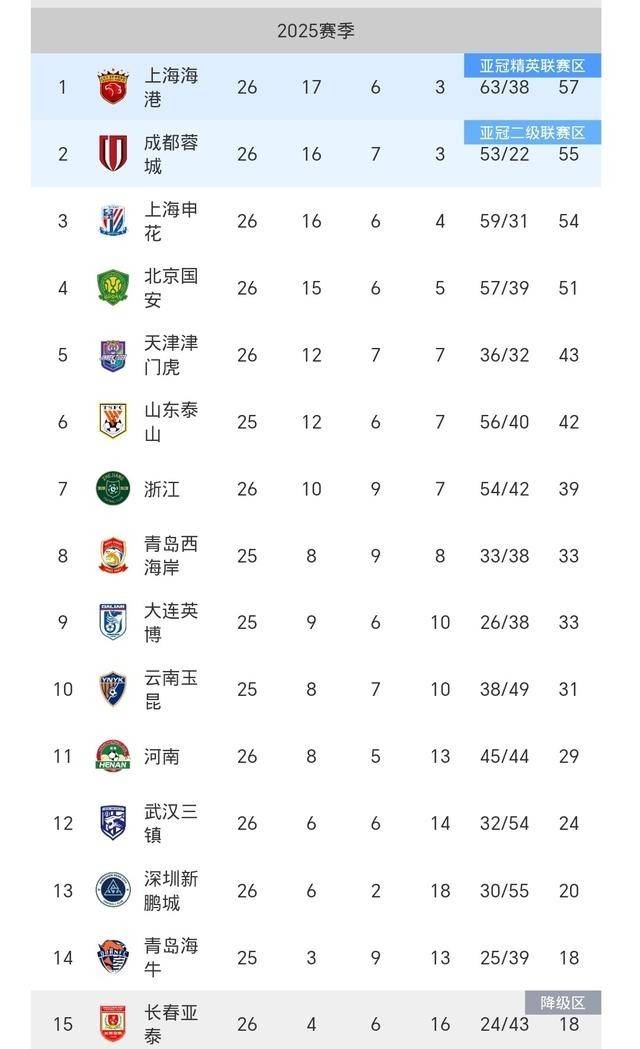Select the 2025赛季 season header
The height and width of the screenshot is (1049, 640).
316,31
